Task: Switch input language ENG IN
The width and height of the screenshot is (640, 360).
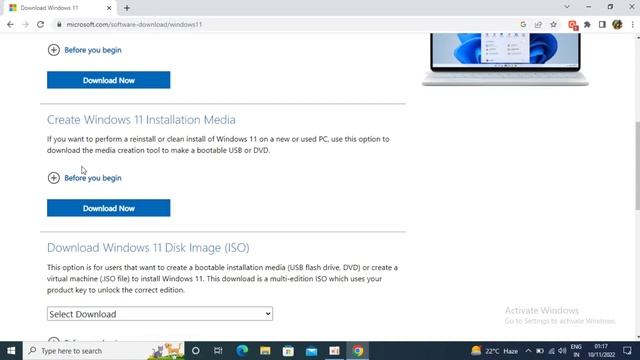Action: pyautogui.click(x=576, y=351)
